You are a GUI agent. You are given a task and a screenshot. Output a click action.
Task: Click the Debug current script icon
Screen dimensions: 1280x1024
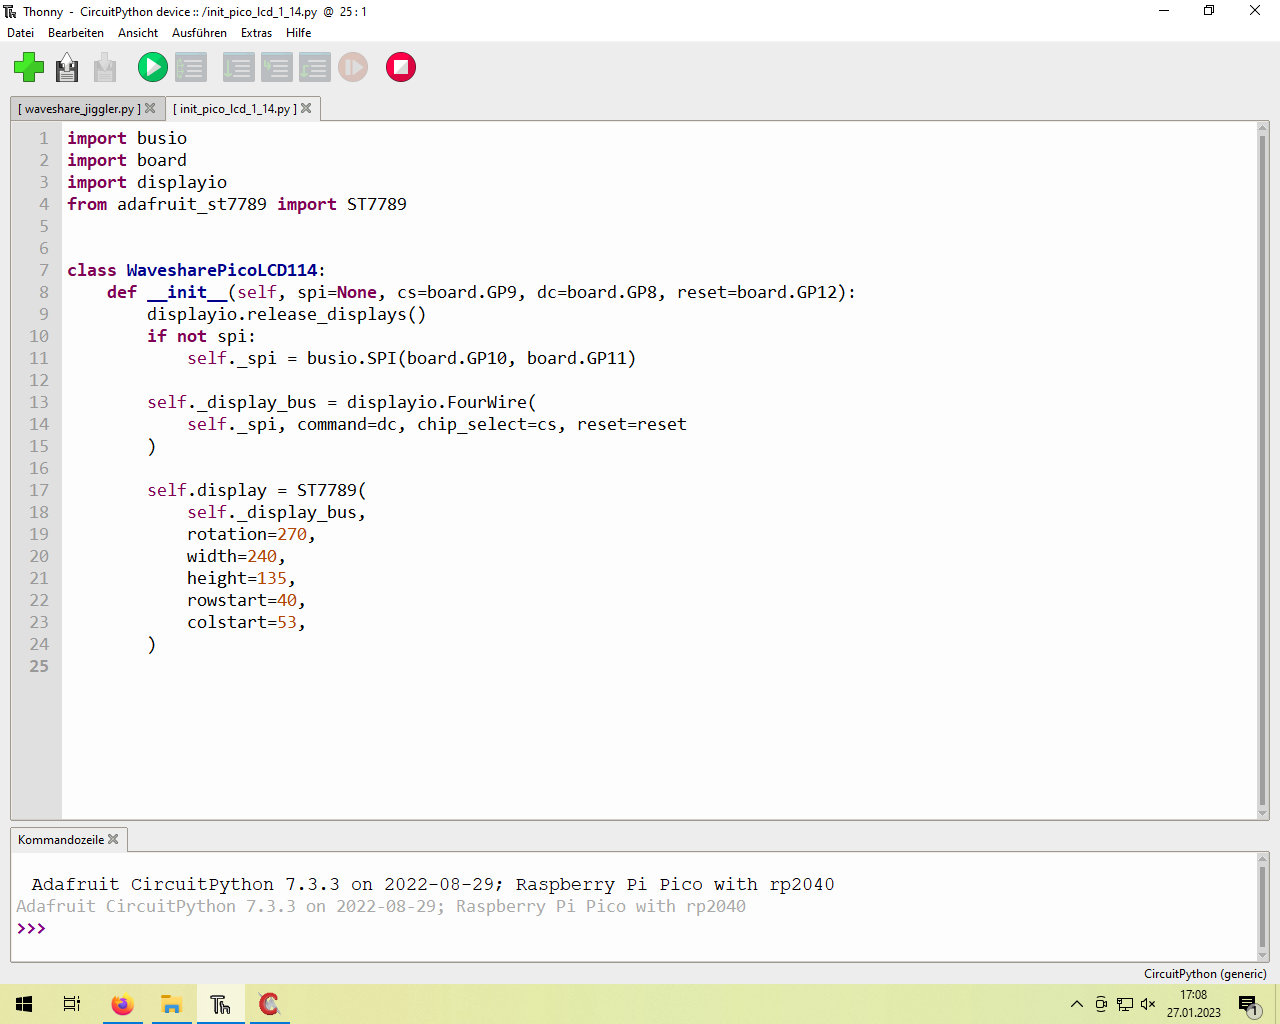[x=191, y=68]
